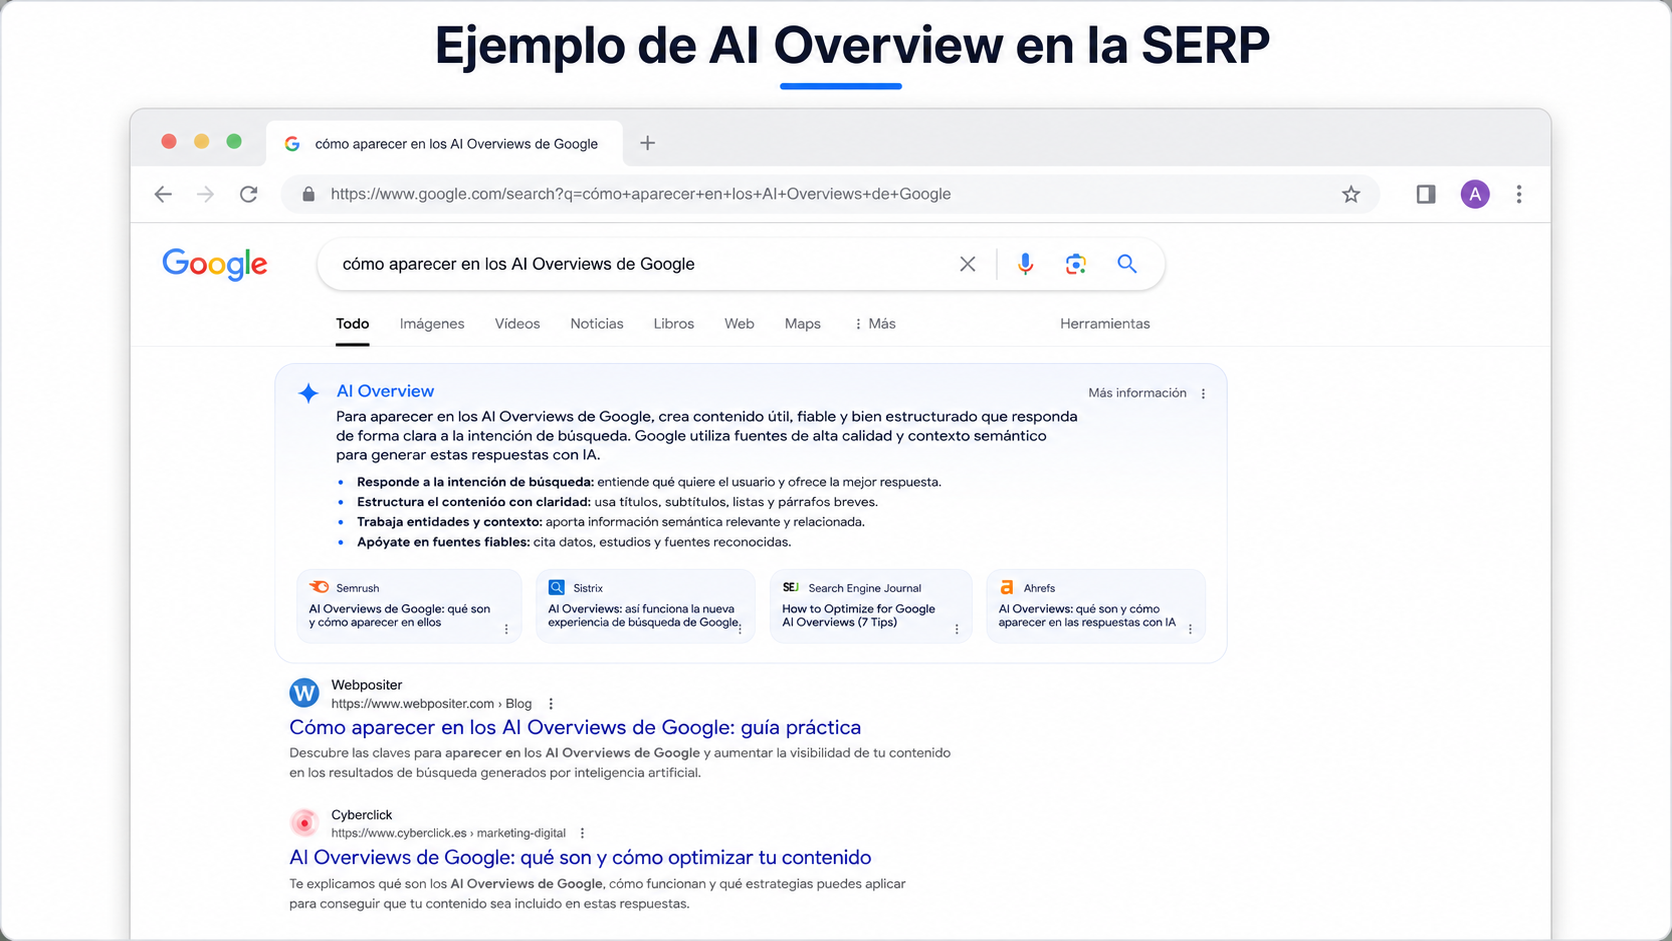Click the padlock icon in address bar

coord(309,194)
